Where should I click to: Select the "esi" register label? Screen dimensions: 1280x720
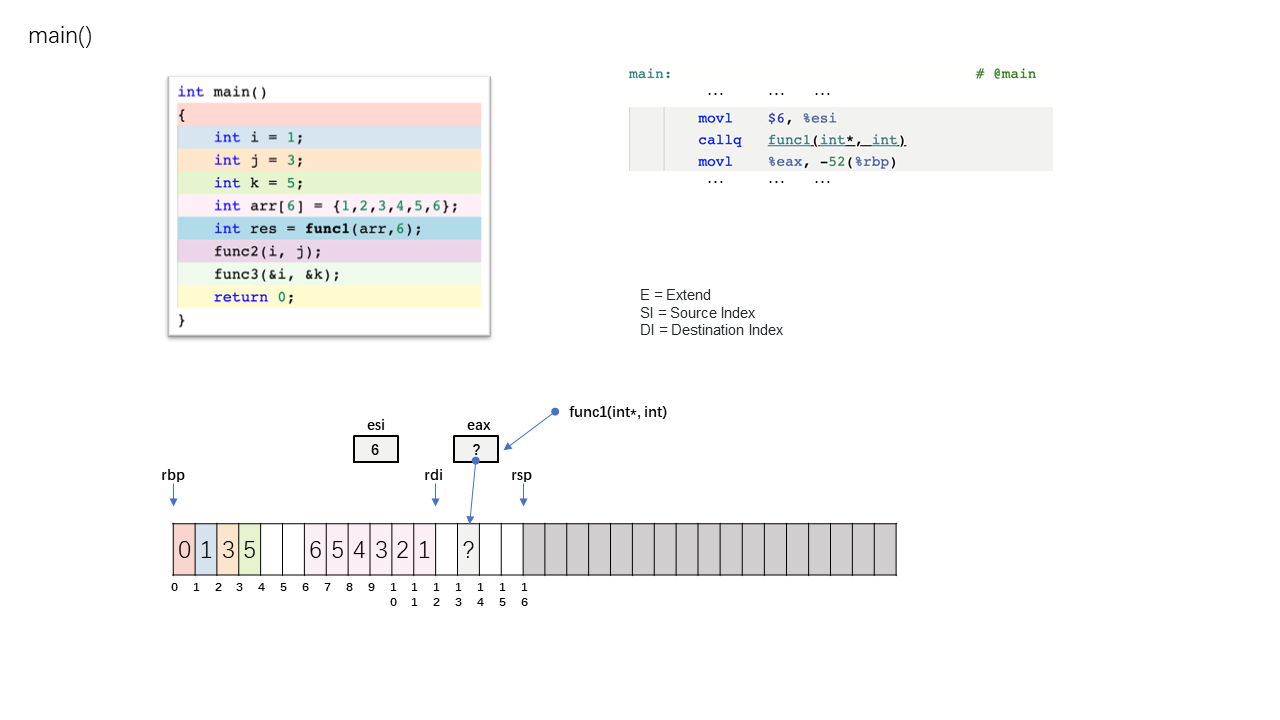coord(376,425)
